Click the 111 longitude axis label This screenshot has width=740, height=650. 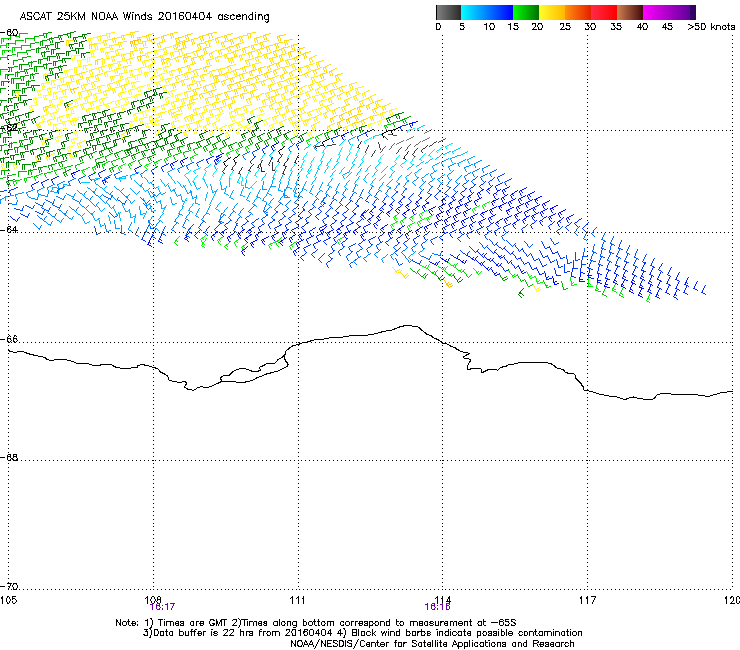point(297,600)
